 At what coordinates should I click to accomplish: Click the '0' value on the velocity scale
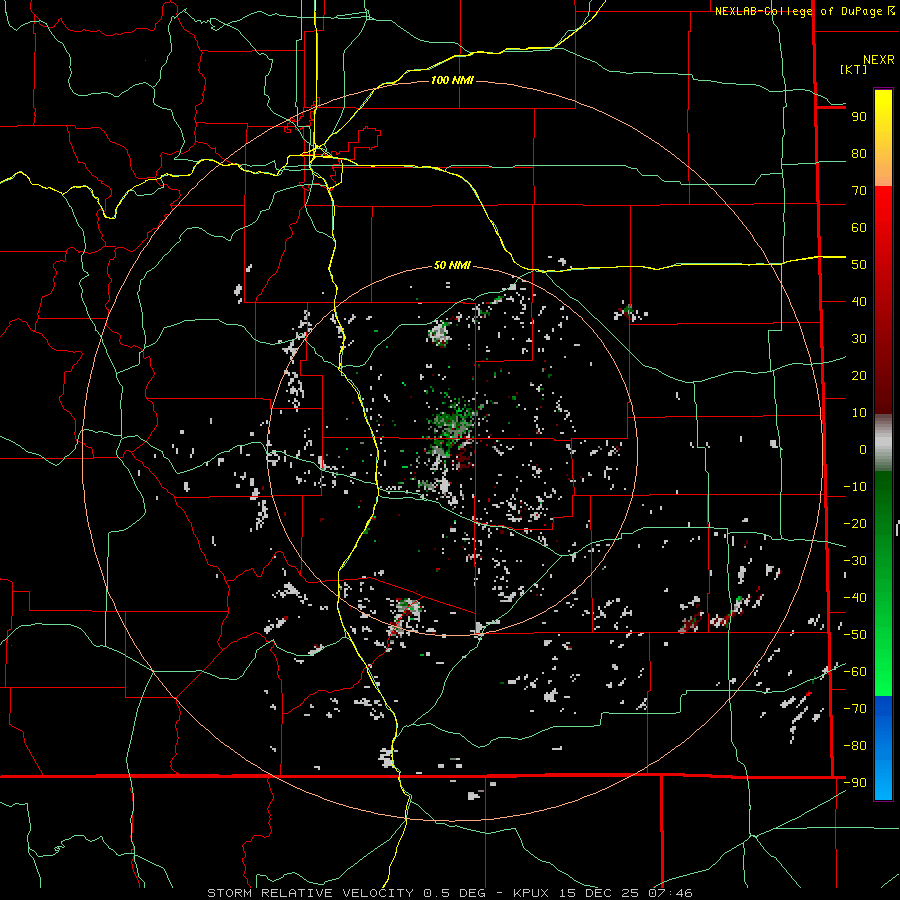tap(863, 450)
